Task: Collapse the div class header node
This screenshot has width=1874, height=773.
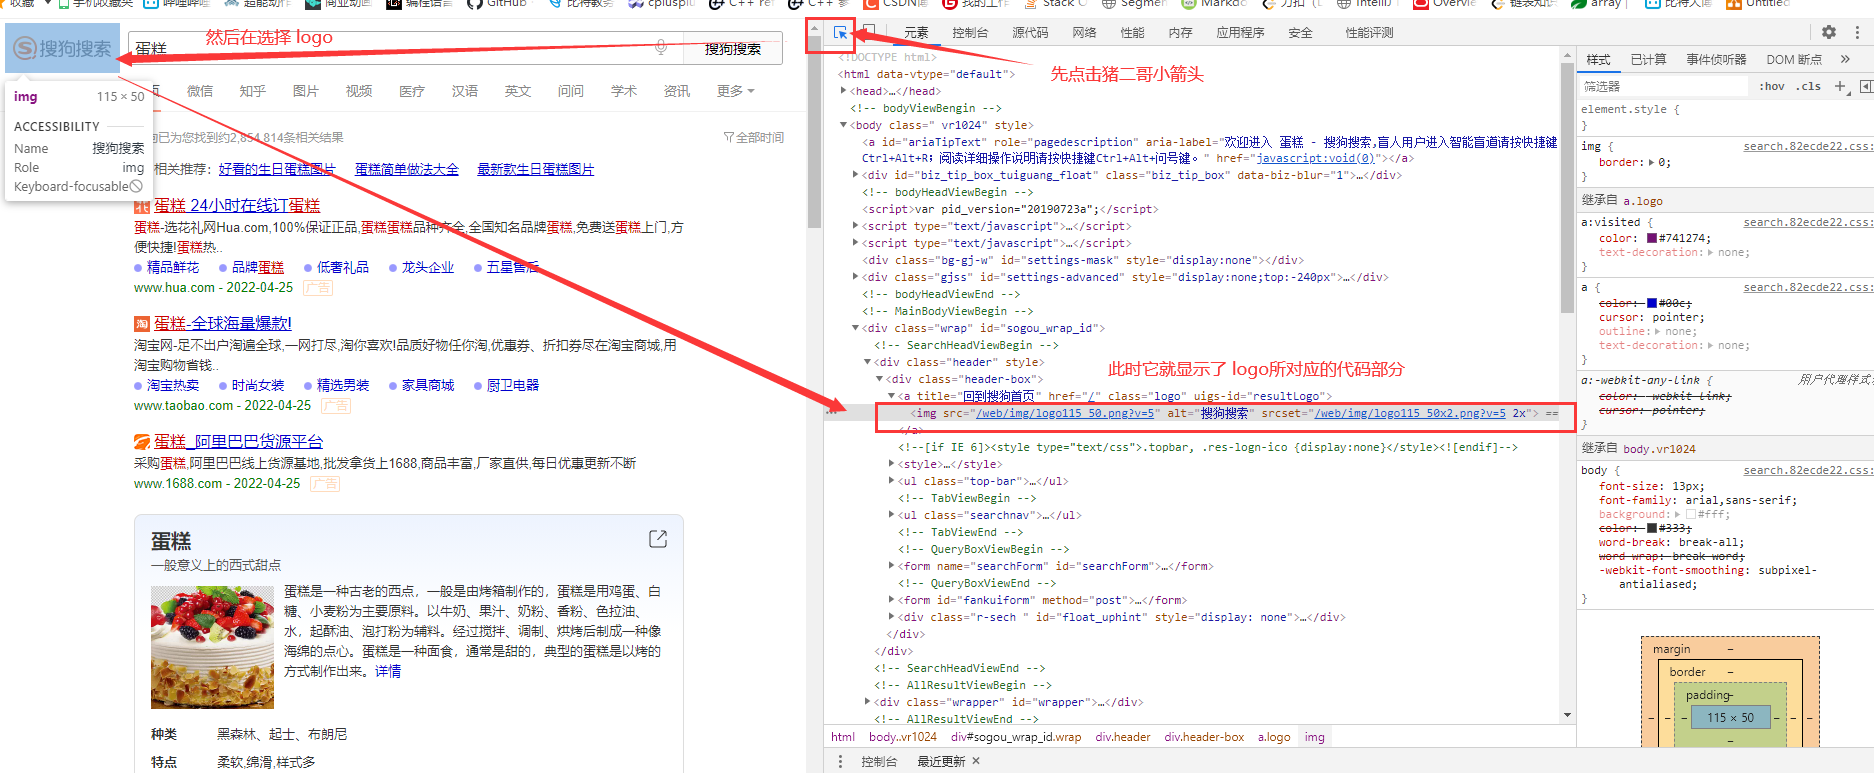Action: click(868, 362)
